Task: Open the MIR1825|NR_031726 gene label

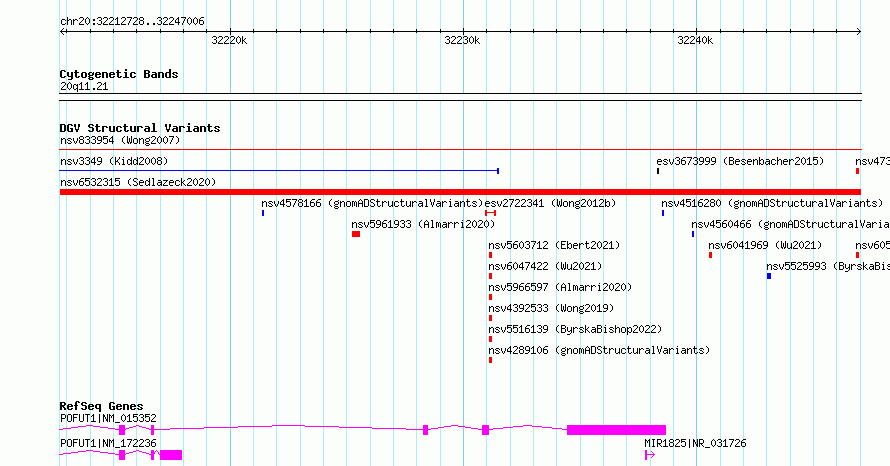Action: (695, 443)
